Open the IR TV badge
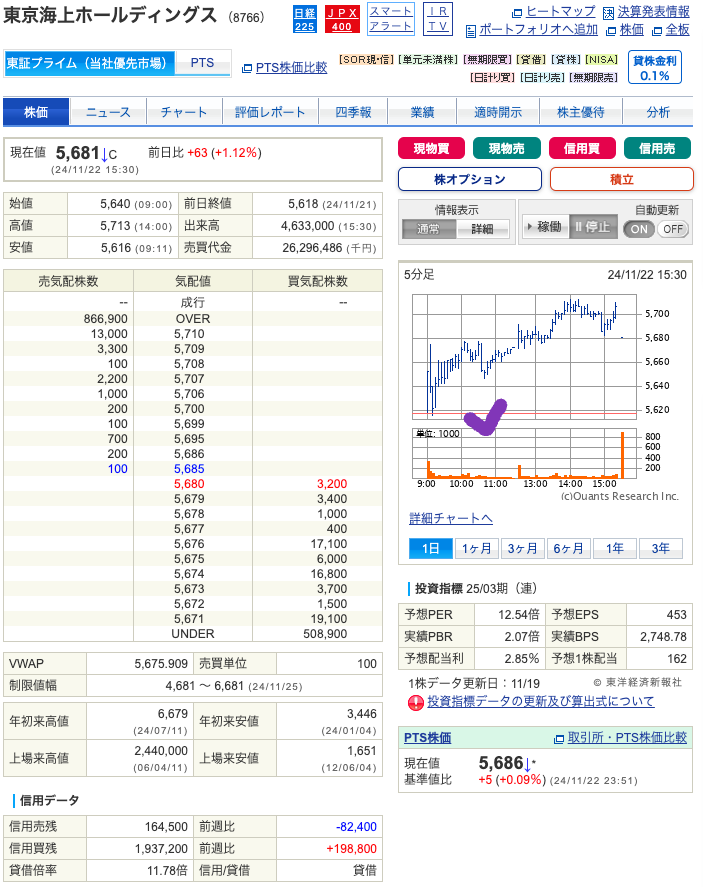The height and width of the screenshot is (887, 703). point(438,19)
